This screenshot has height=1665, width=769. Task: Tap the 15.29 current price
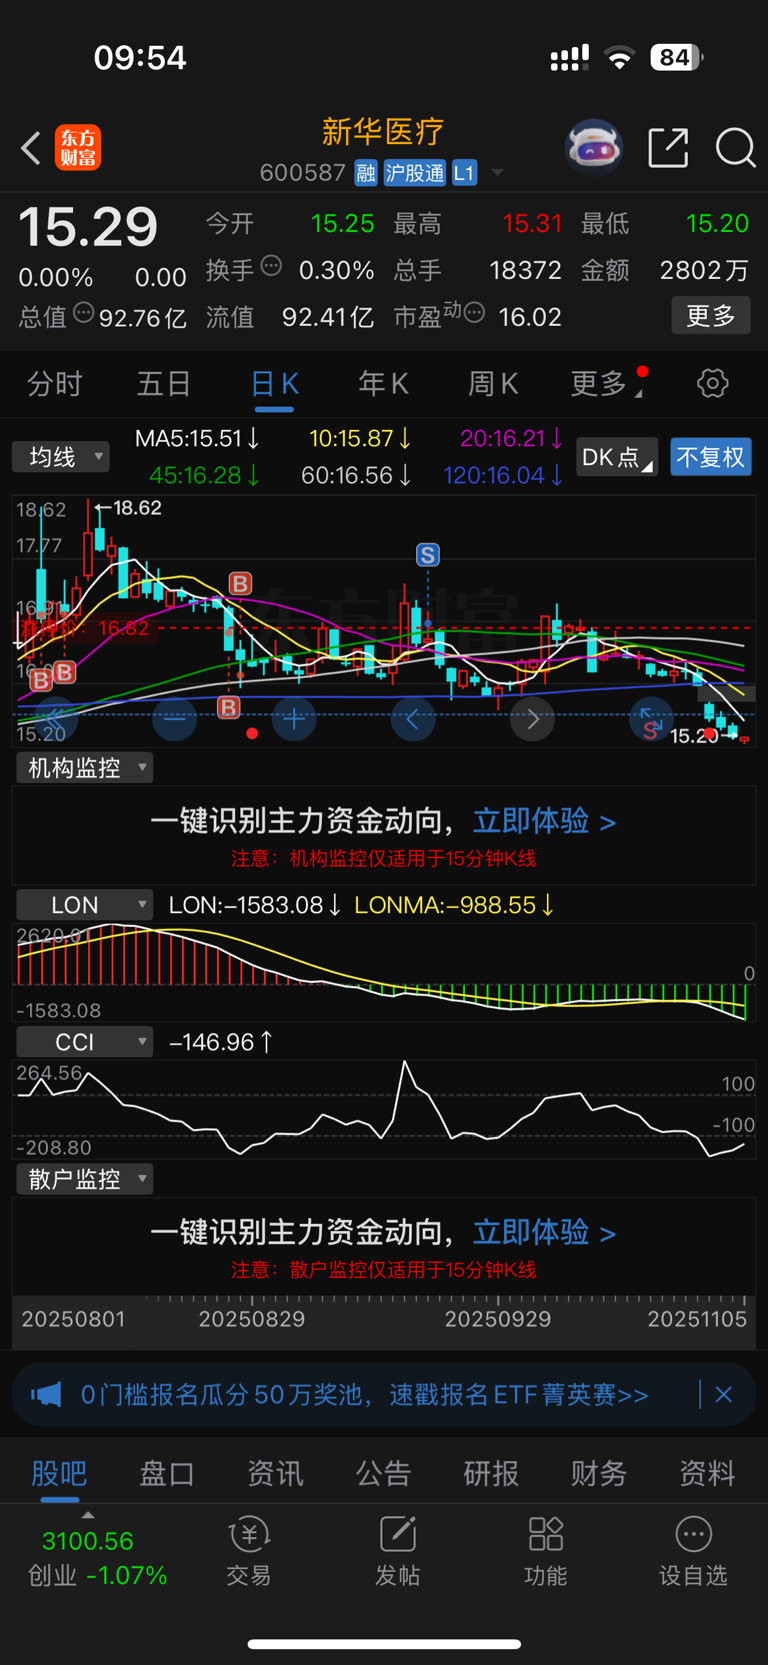88,227
